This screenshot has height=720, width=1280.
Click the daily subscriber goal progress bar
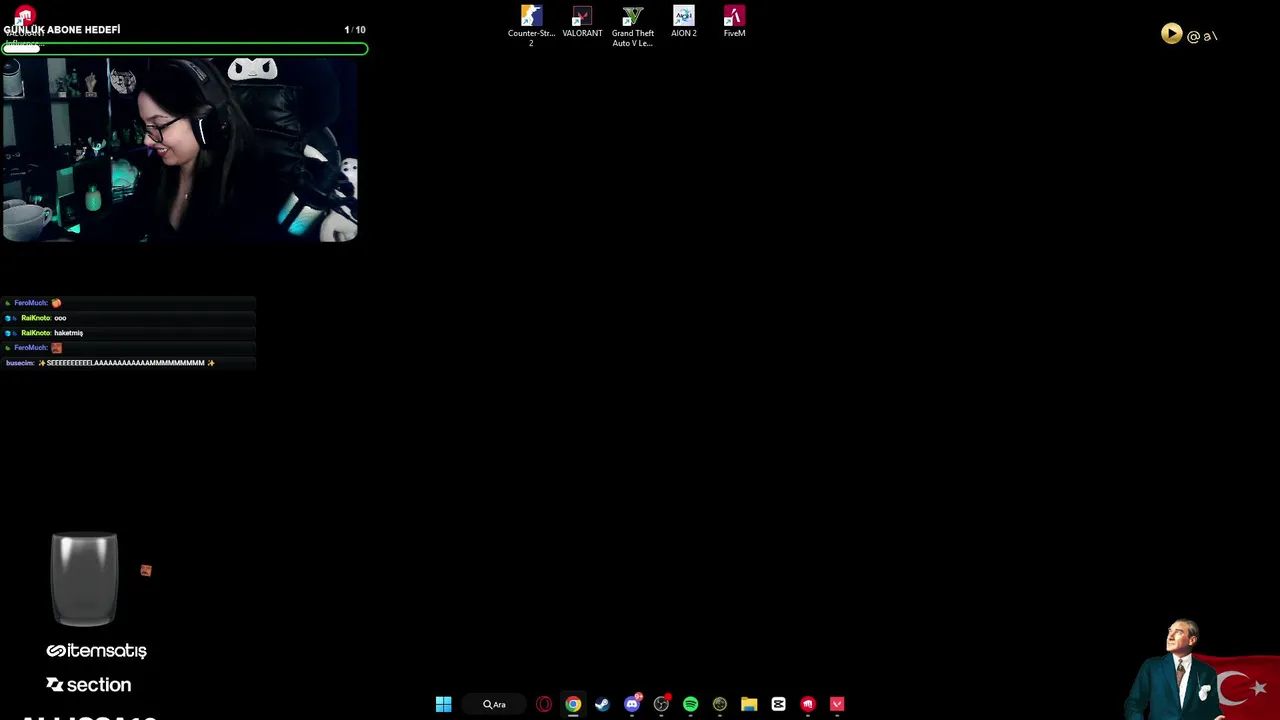[185, 48]
